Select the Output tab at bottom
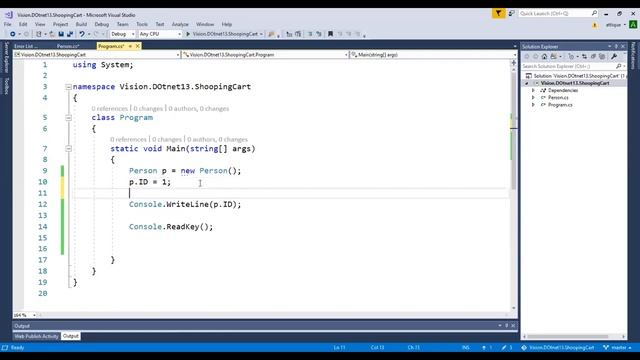Viewport: 640px width, 360px height. point(71,336)
